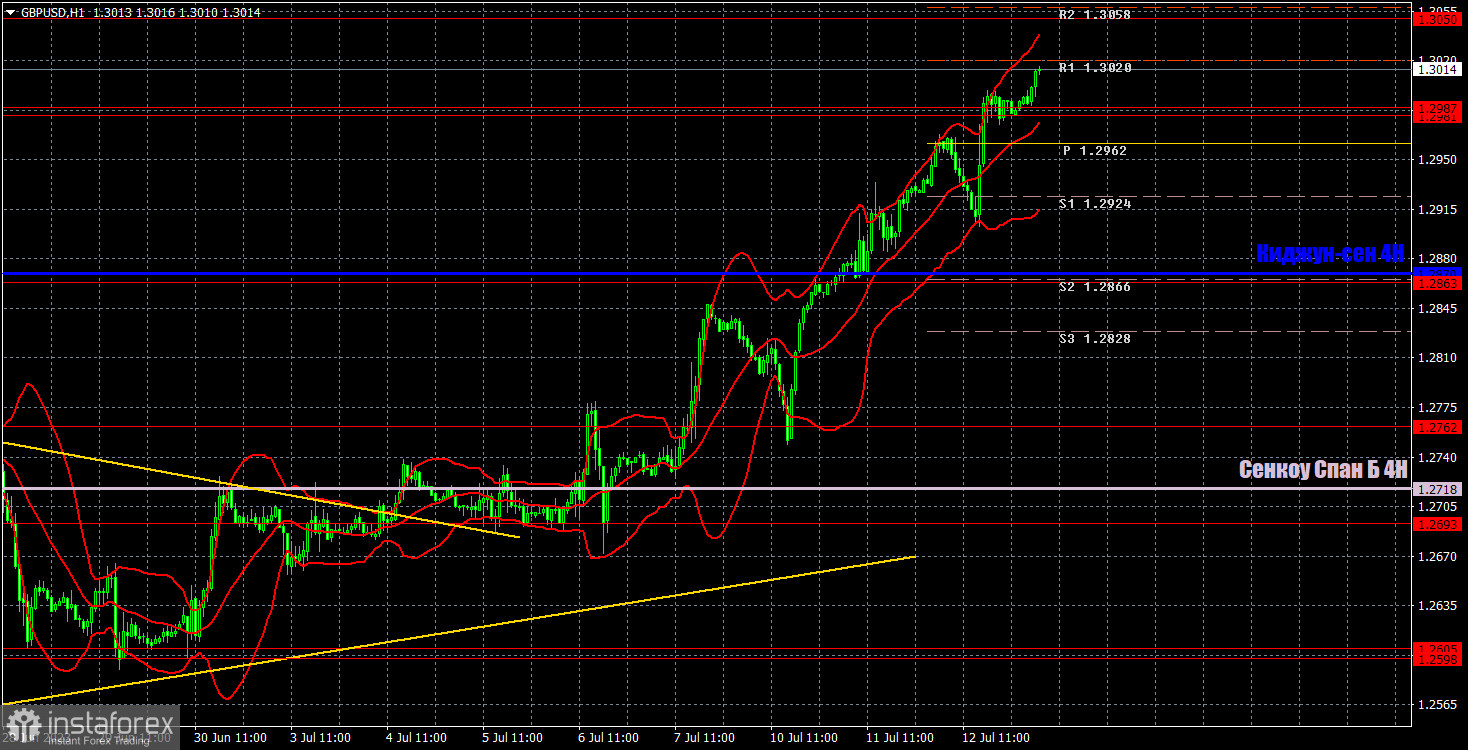This screenshot has height=750, width=1468.
Task: Click the 1.2635 price axis value
Action: 1438,605
